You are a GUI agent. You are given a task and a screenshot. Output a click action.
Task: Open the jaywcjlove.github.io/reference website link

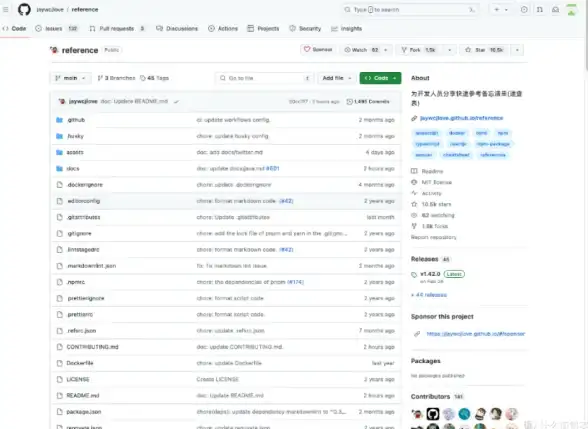462,118
